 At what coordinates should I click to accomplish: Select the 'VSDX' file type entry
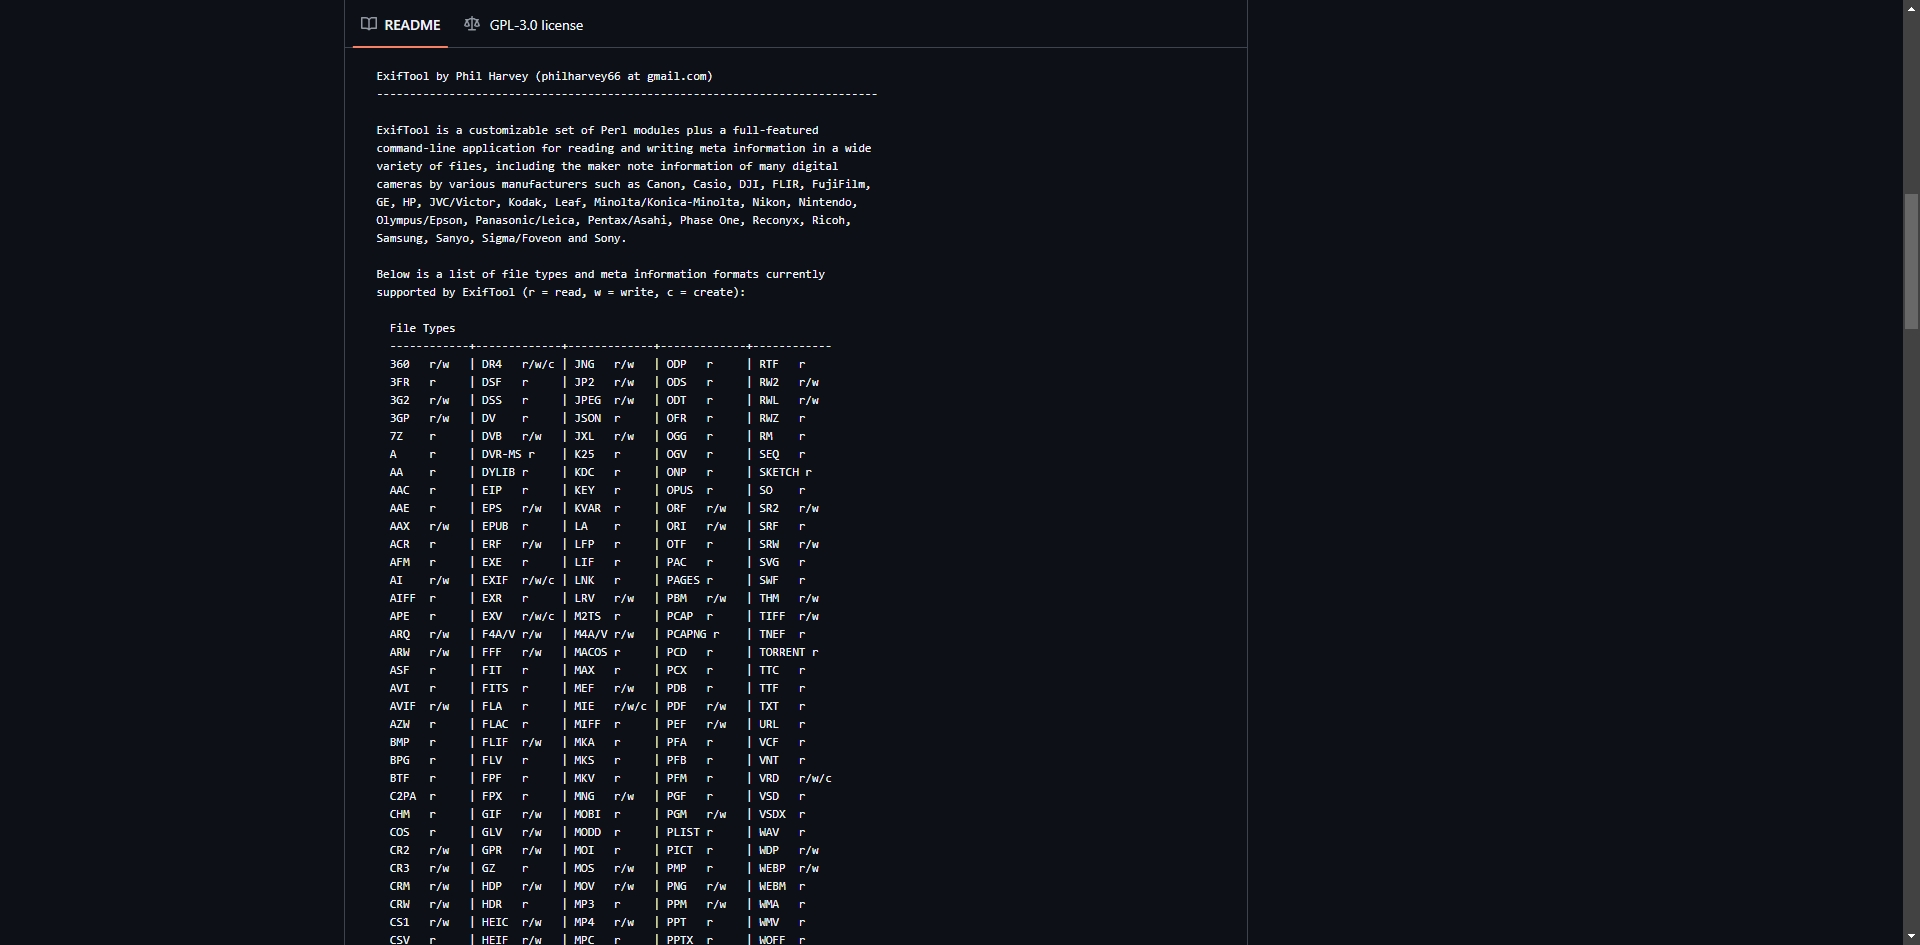click(x=771, y=814)
